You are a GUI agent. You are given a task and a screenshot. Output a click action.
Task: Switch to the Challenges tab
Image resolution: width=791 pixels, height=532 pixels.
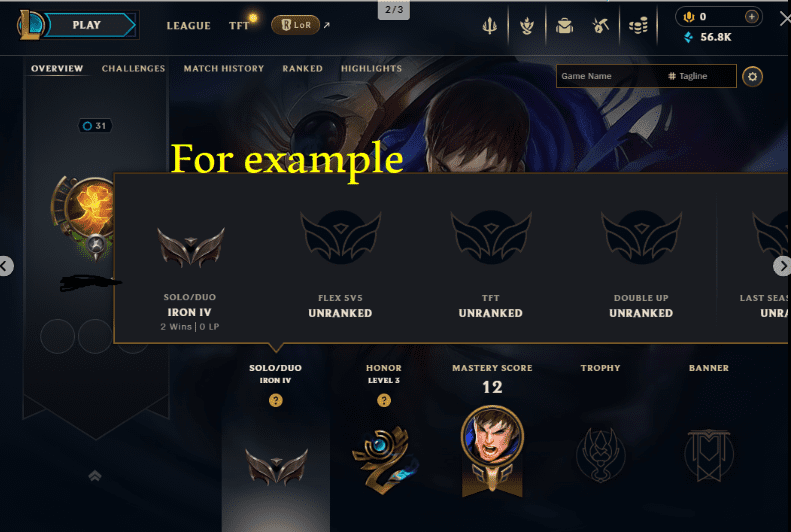pos(133,69)
